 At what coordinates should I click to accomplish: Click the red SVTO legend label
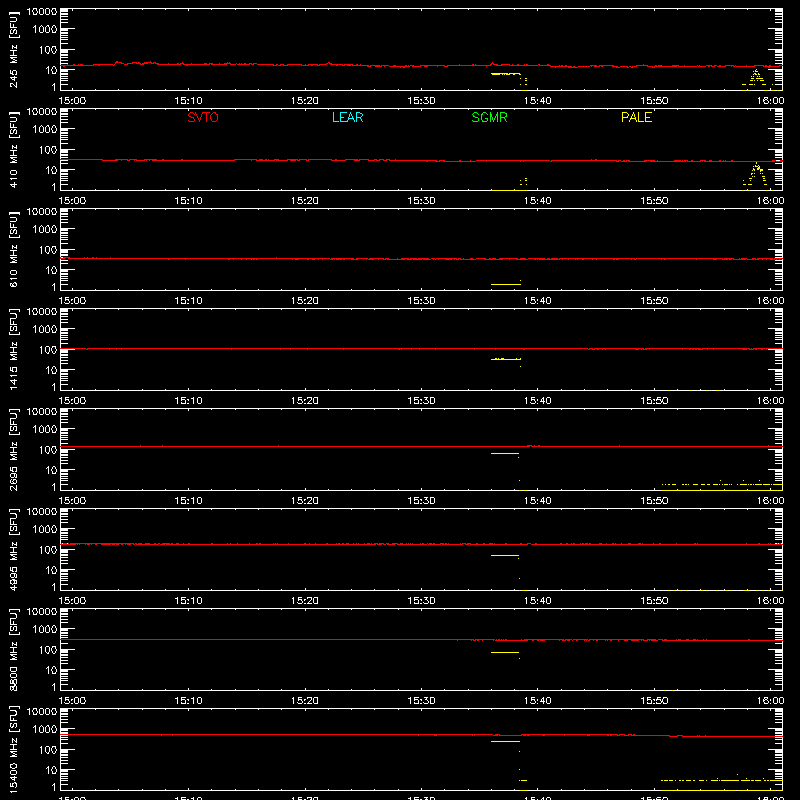pos(203,117)
